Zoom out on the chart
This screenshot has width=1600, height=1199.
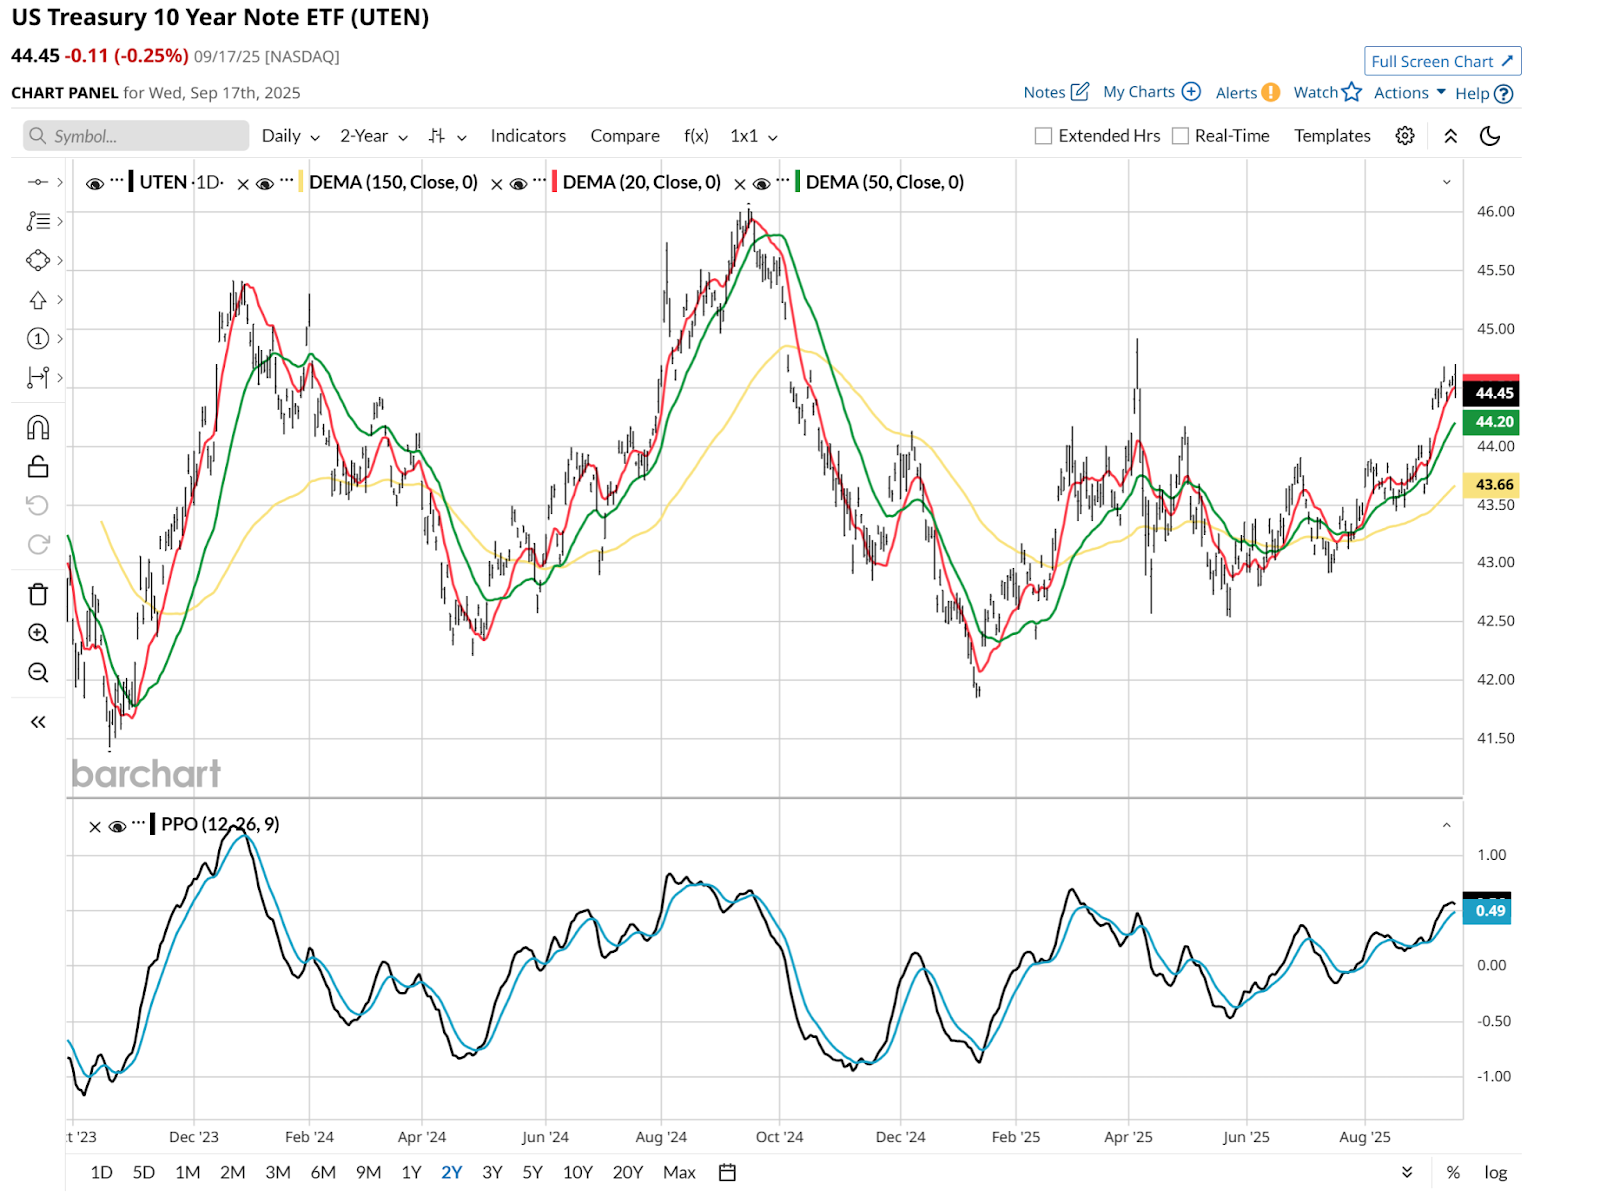tap(38, 673)
